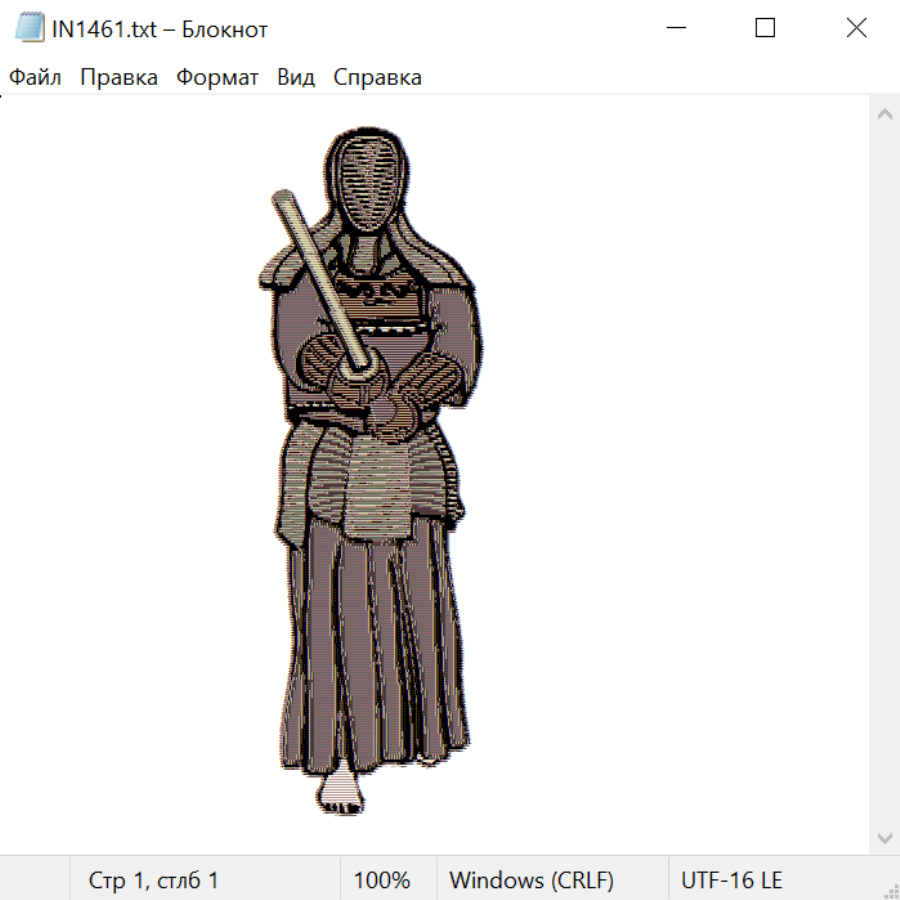Click the vertical scrollbar track
This screenshot has width=900, height=900.
[x=884, y=475]
